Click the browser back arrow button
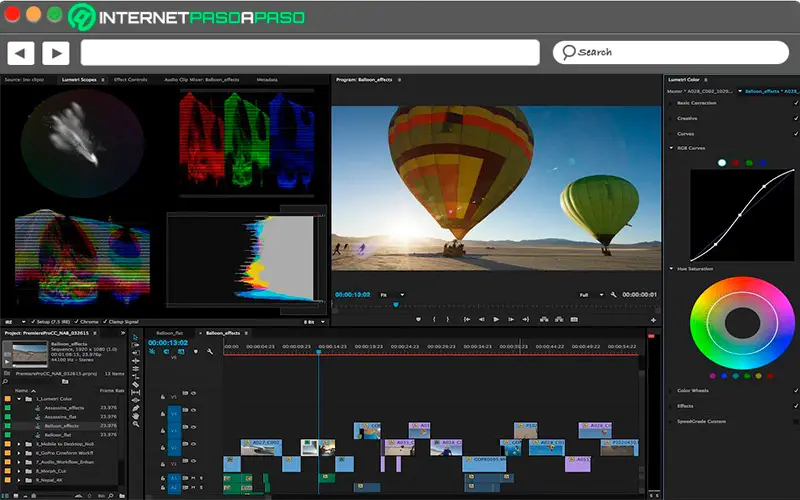The image size is (800, 500). (x=22, y=53)
